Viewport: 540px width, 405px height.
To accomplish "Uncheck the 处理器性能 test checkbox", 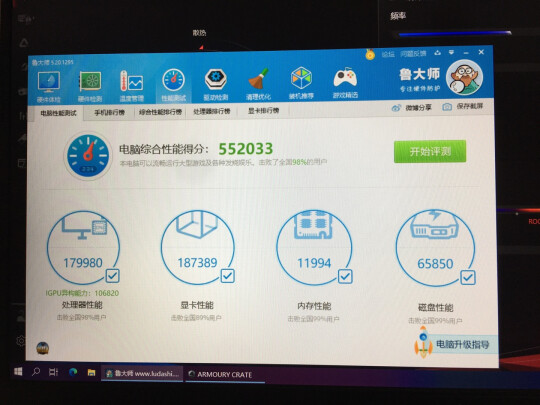I will [112, 276].
